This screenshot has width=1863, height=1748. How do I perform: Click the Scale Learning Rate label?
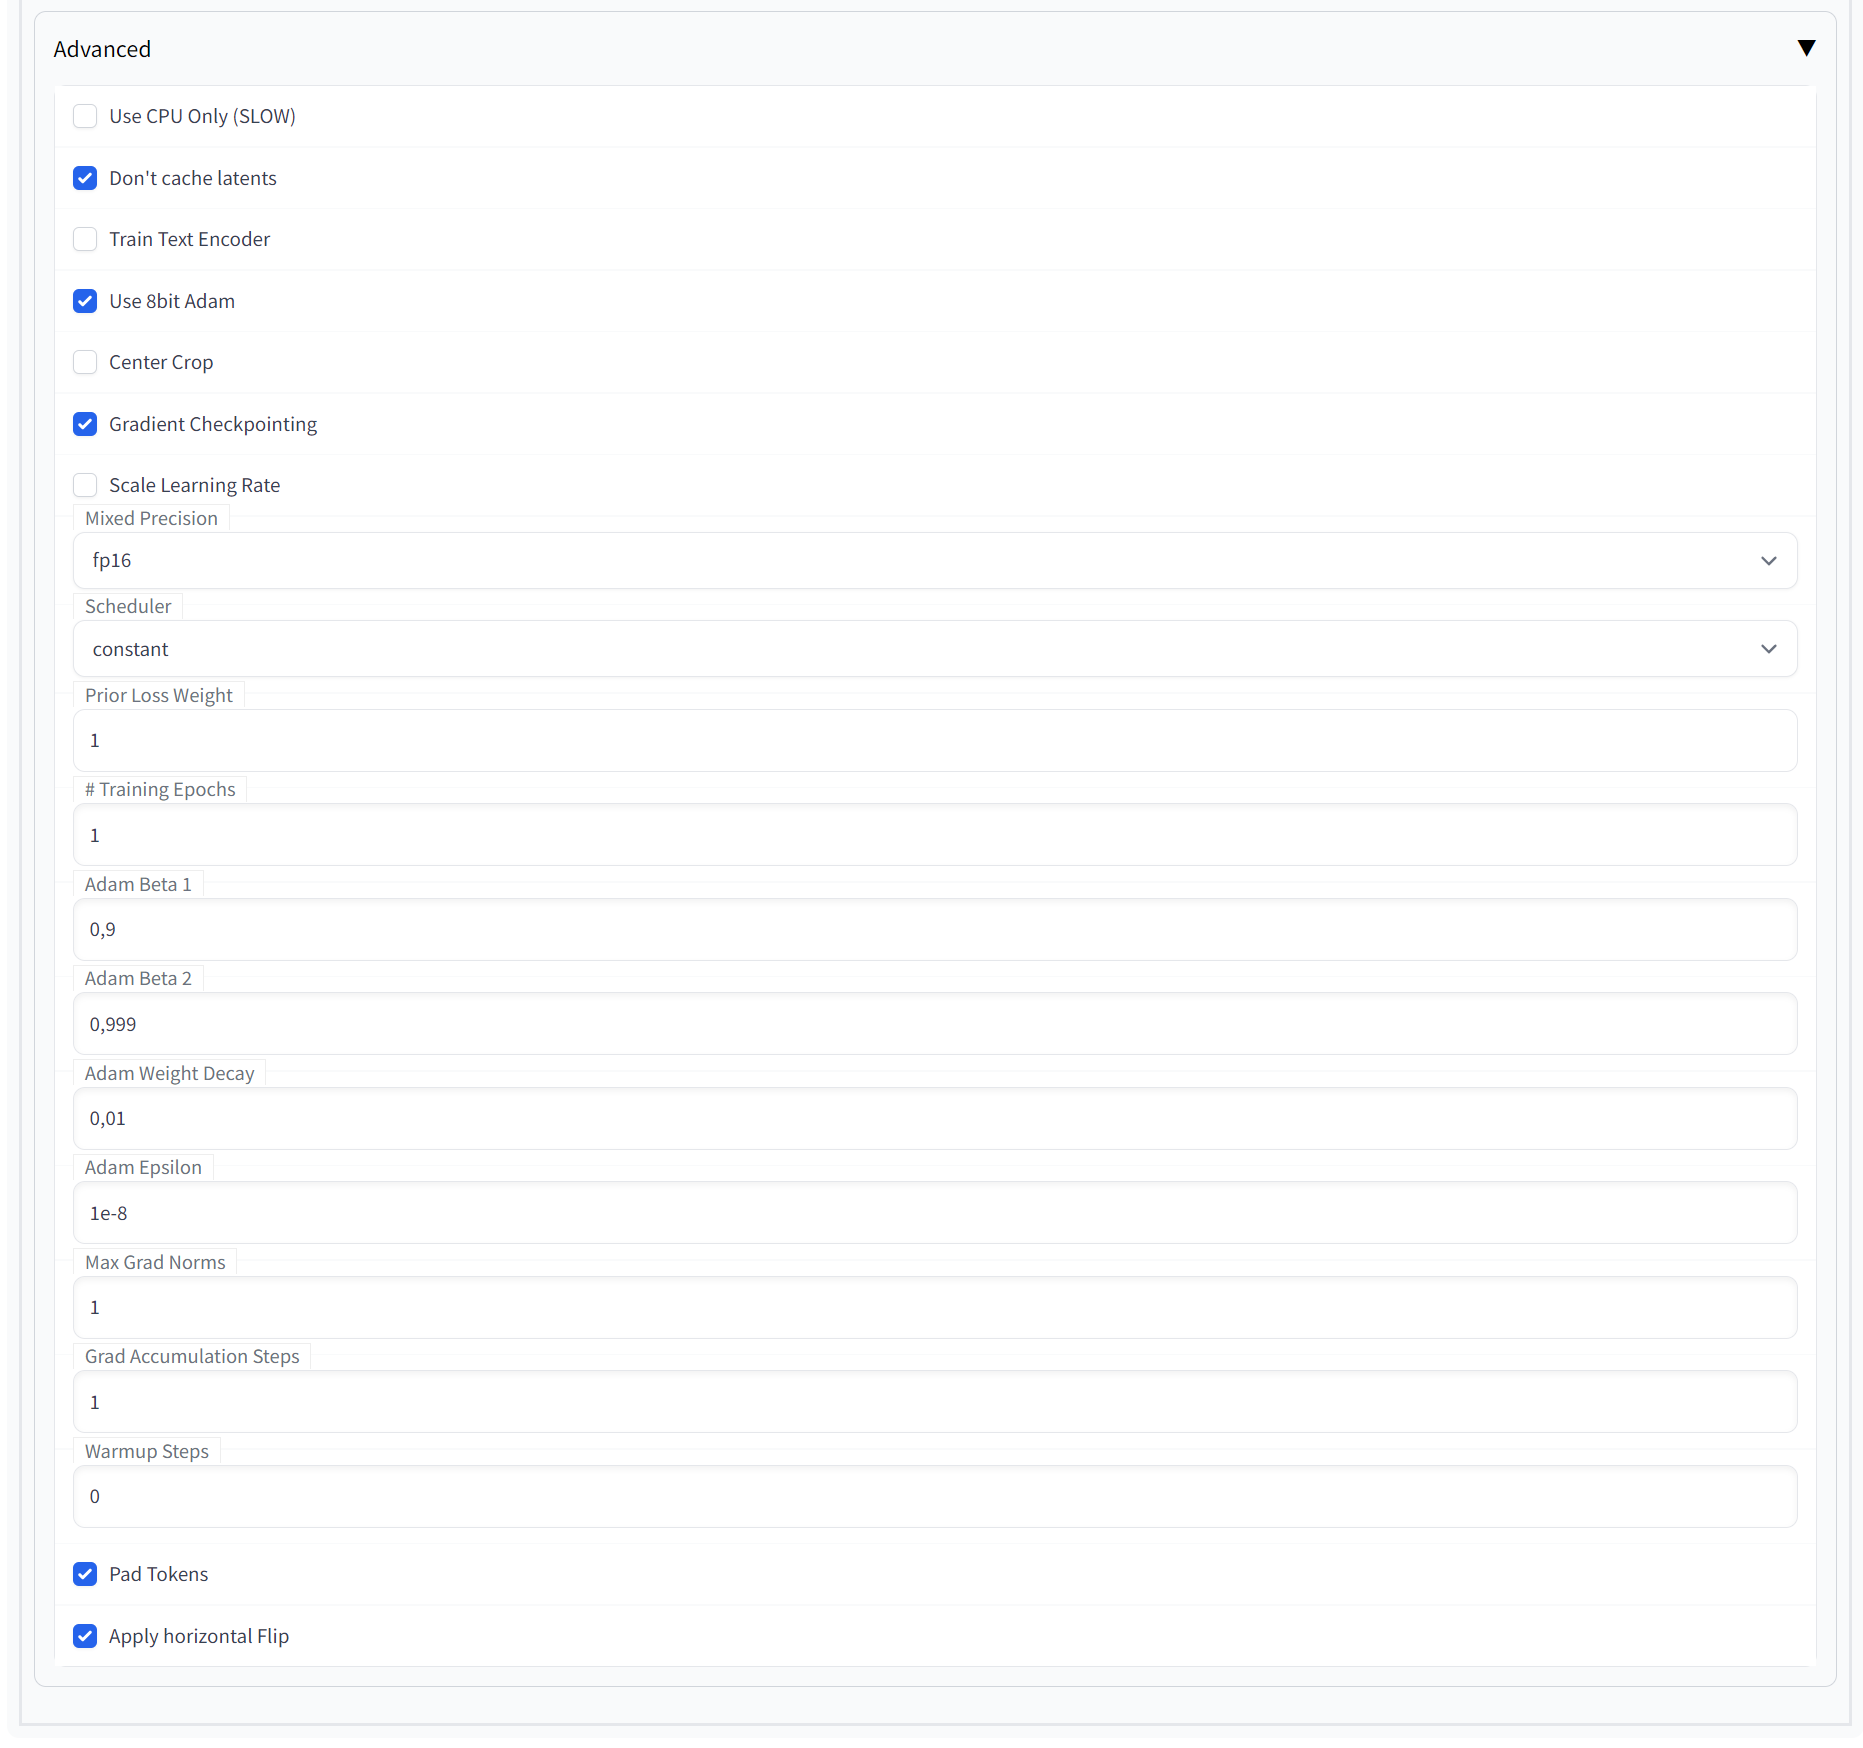click(195, 485)
